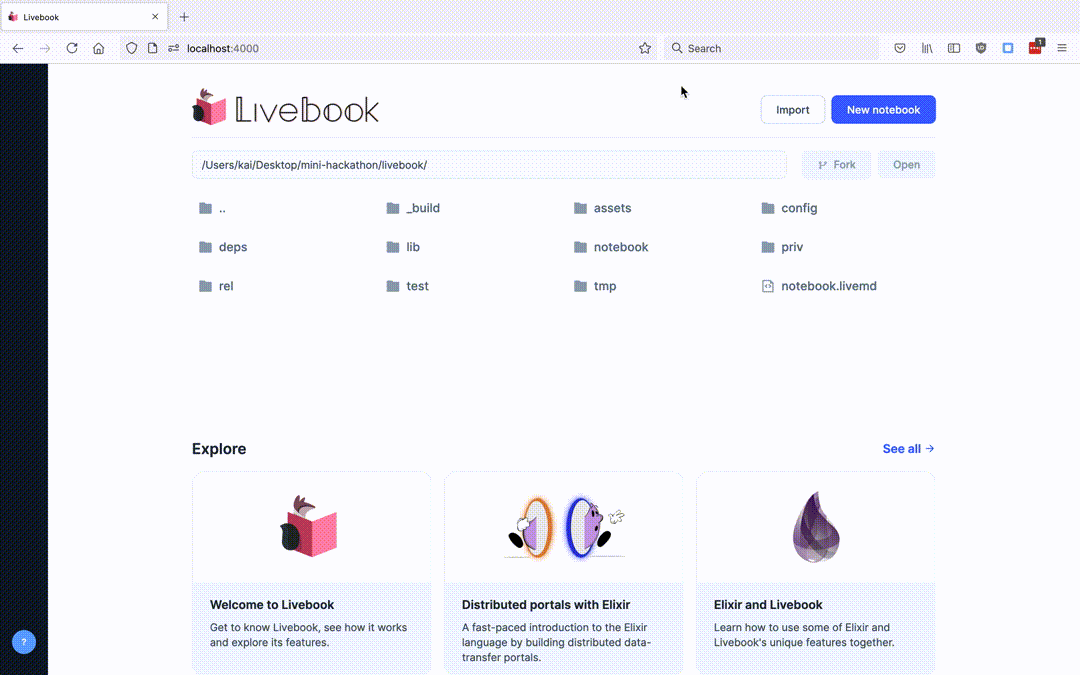Click the blue square extension icon
The height and width of the screenshot is (675, 1080).
click(1008, 48)
